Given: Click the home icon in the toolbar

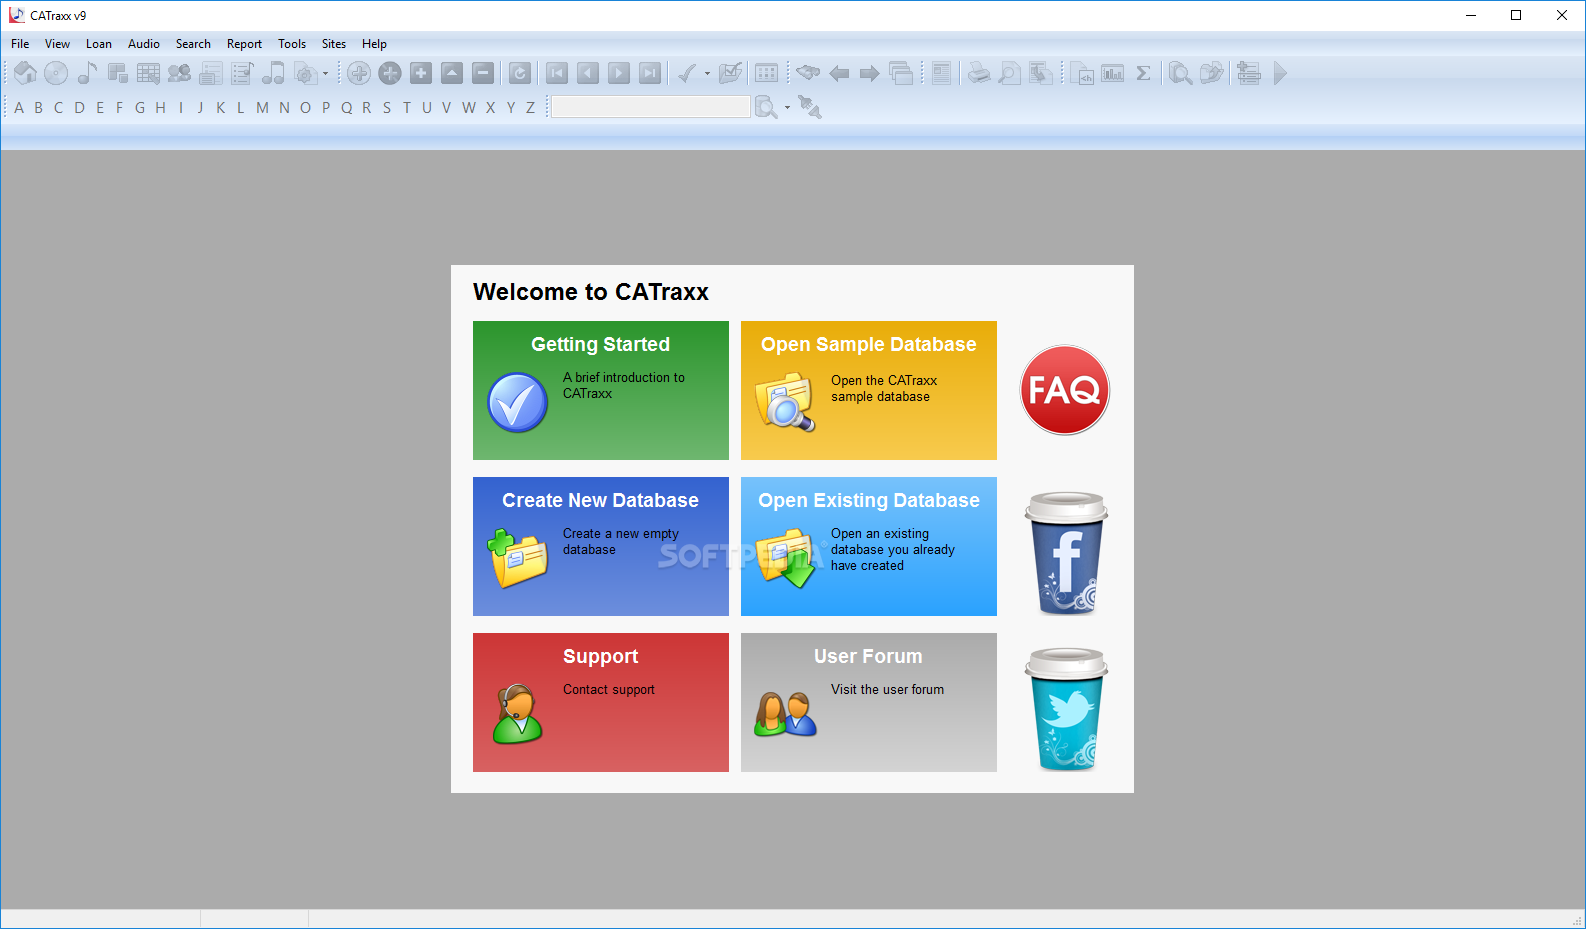Looking at the screenshot, I should click(25, 73).
